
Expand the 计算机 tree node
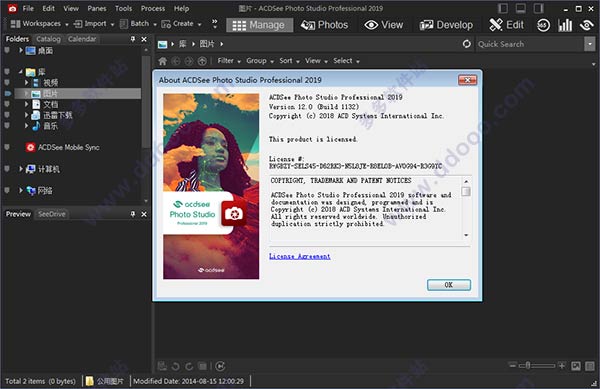point(21,169)
